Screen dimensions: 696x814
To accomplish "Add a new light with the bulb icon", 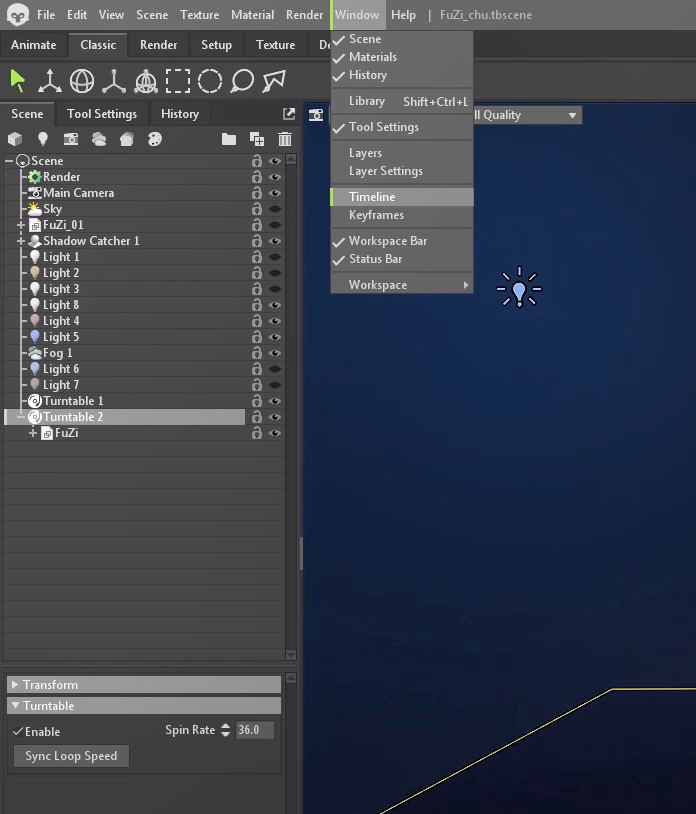I will coord(42,139).
